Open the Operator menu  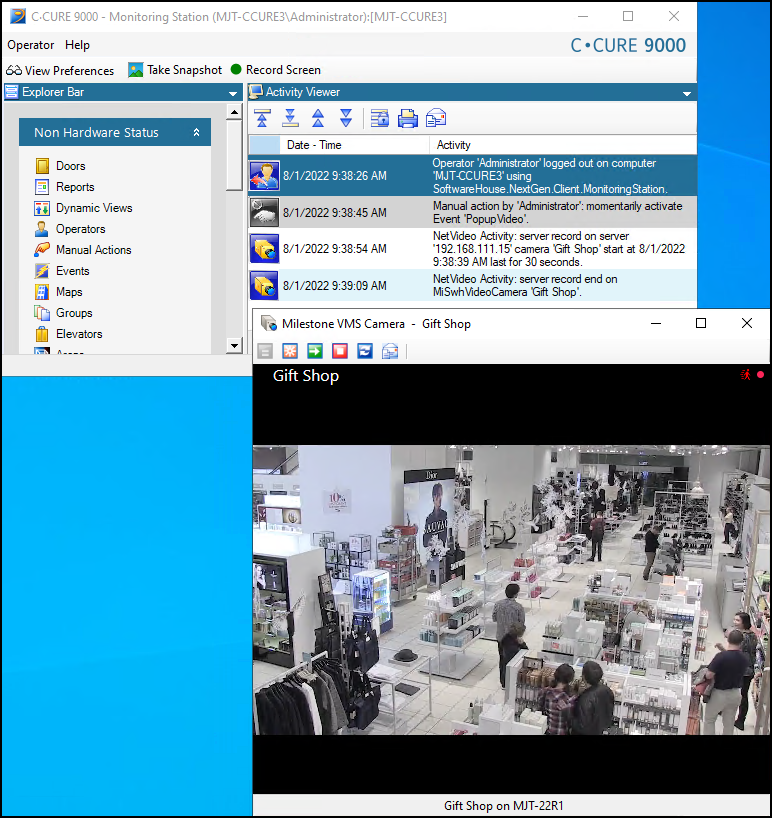31,45
